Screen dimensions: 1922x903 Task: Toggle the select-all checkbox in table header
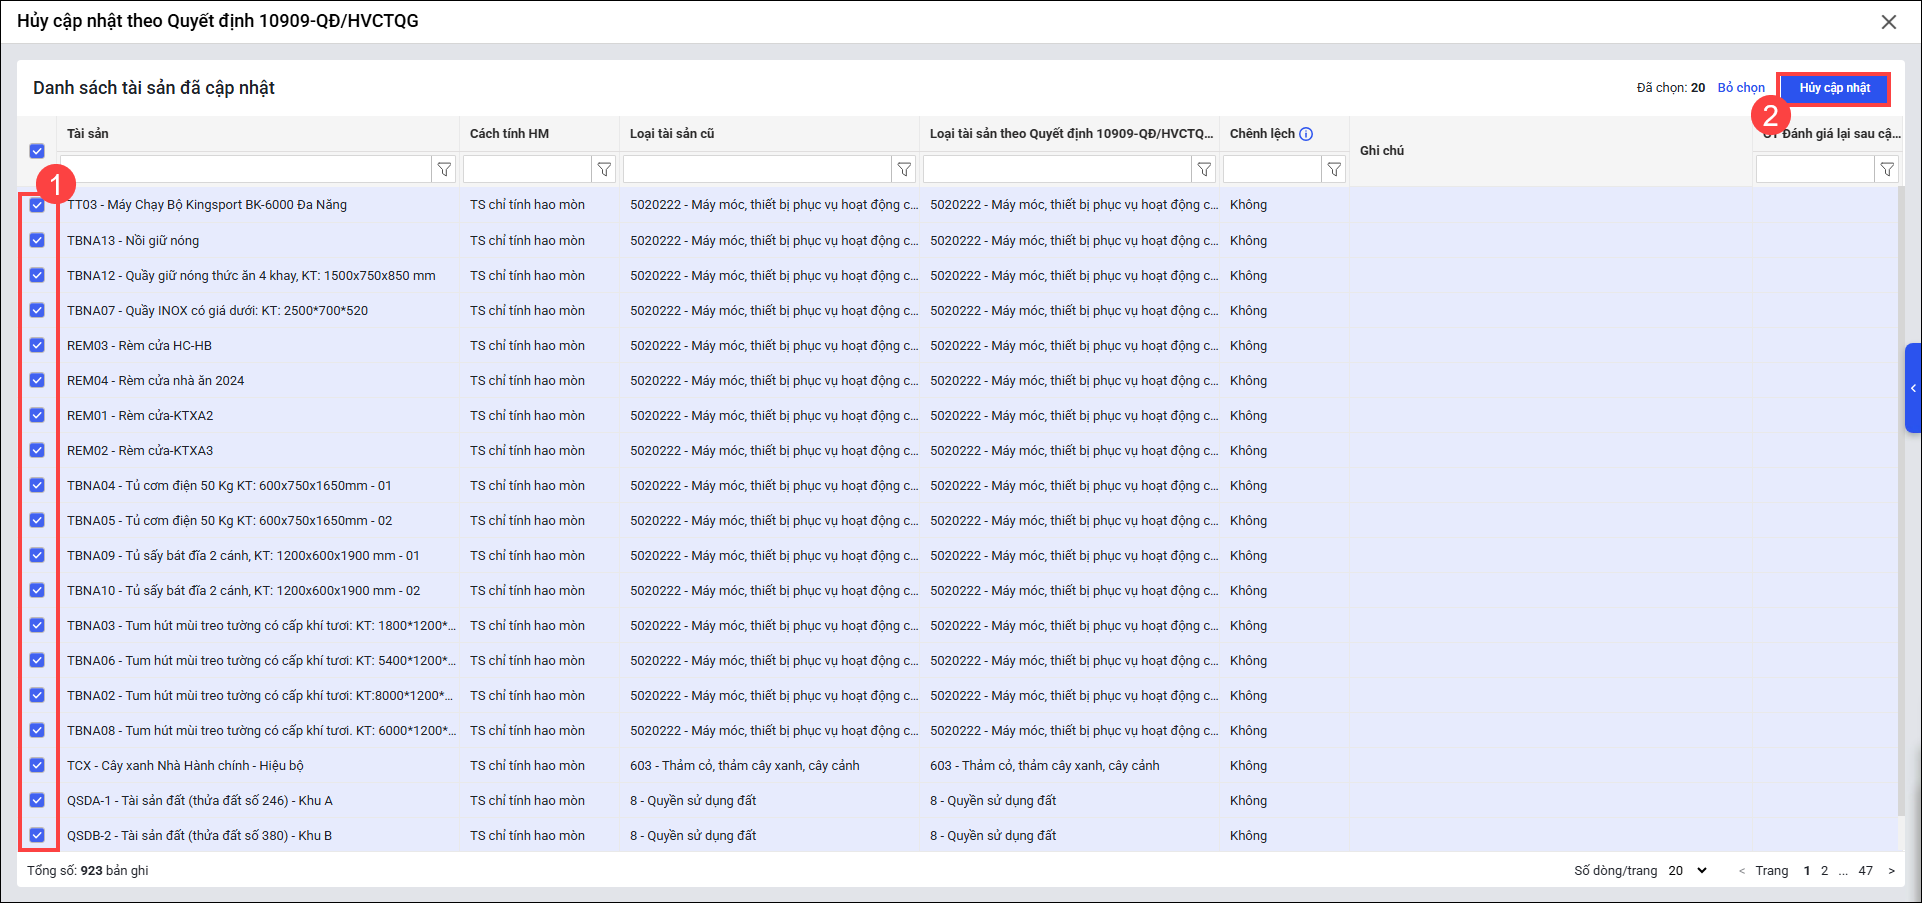(x=37, y=151)
